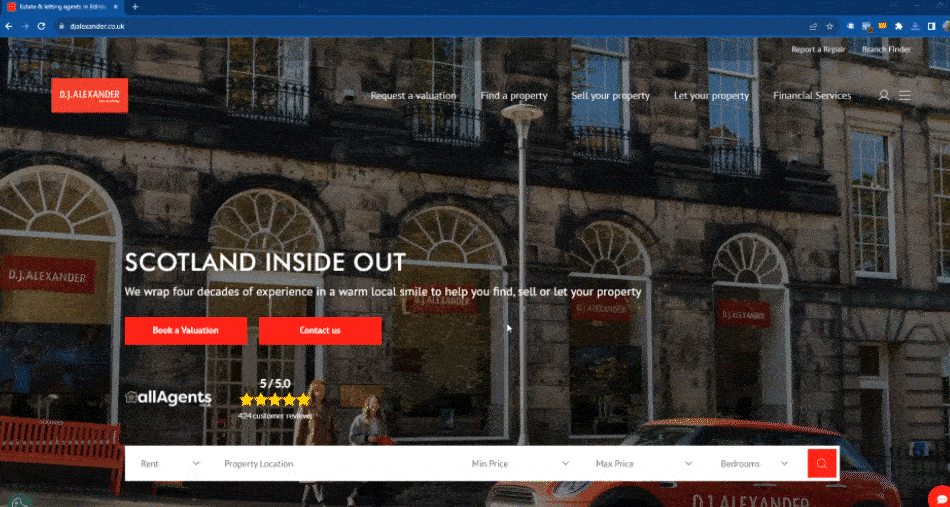
Task: Reload the page with the refresh icon
Action: click(x=41, y=26)
